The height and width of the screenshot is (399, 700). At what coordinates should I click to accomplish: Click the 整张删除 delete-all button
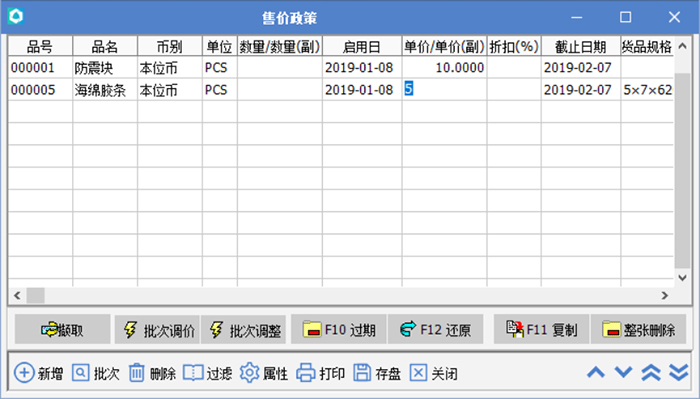[x=638, y=329]
